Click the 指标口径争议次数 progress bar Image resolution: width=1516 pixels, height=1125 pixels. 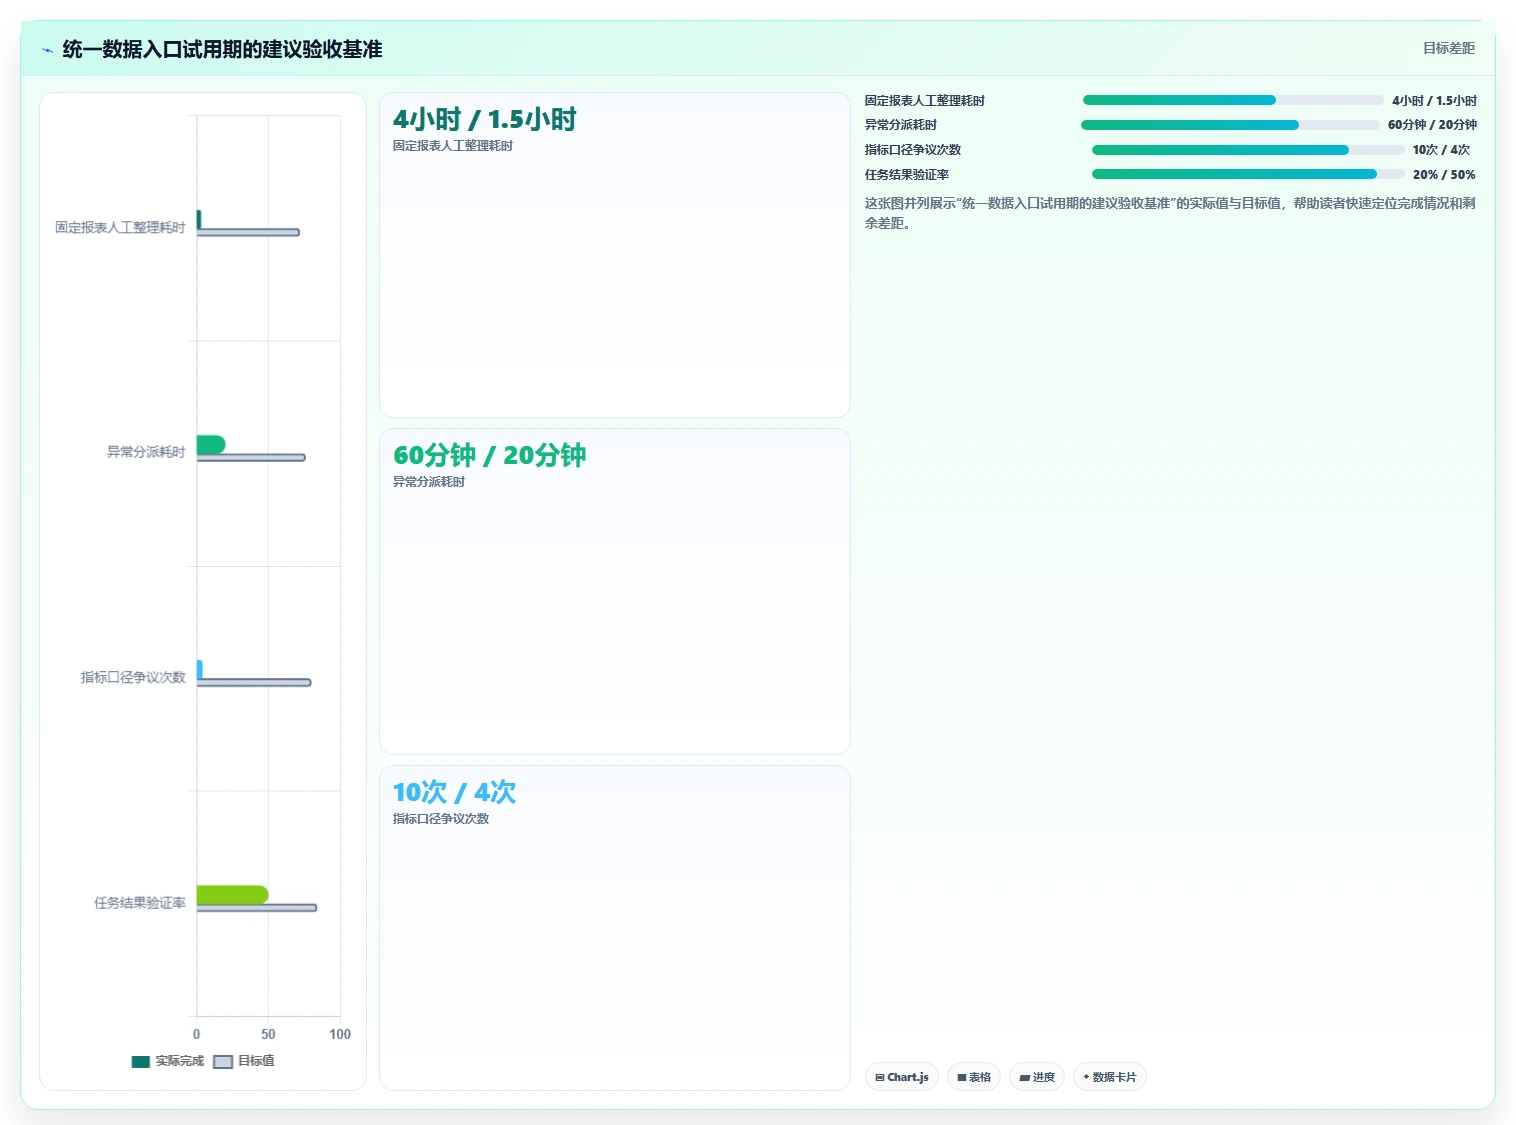point(1248,150)
